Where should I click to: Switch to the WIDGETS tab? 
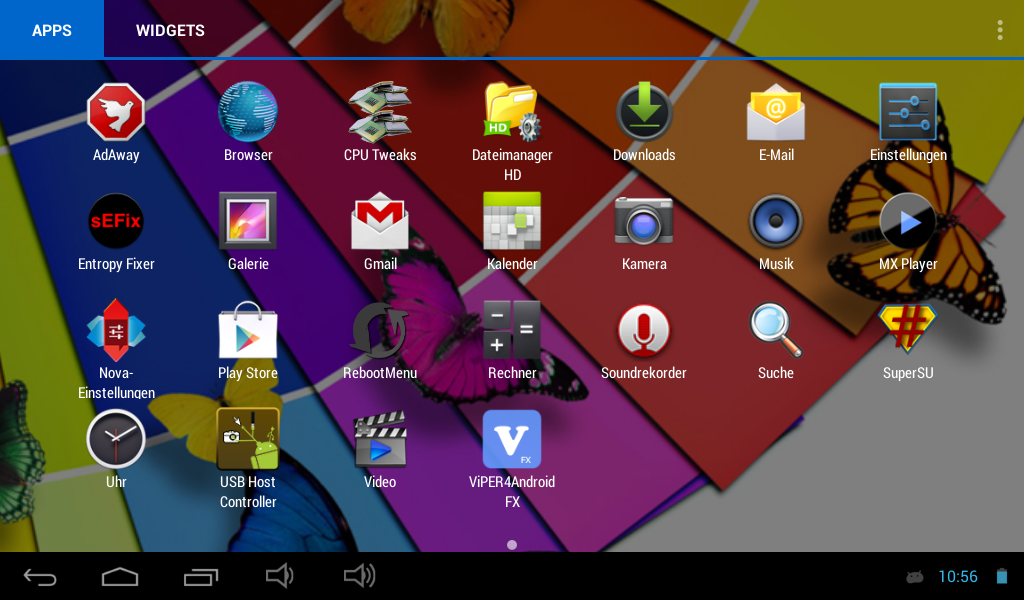tap(170, 30)
